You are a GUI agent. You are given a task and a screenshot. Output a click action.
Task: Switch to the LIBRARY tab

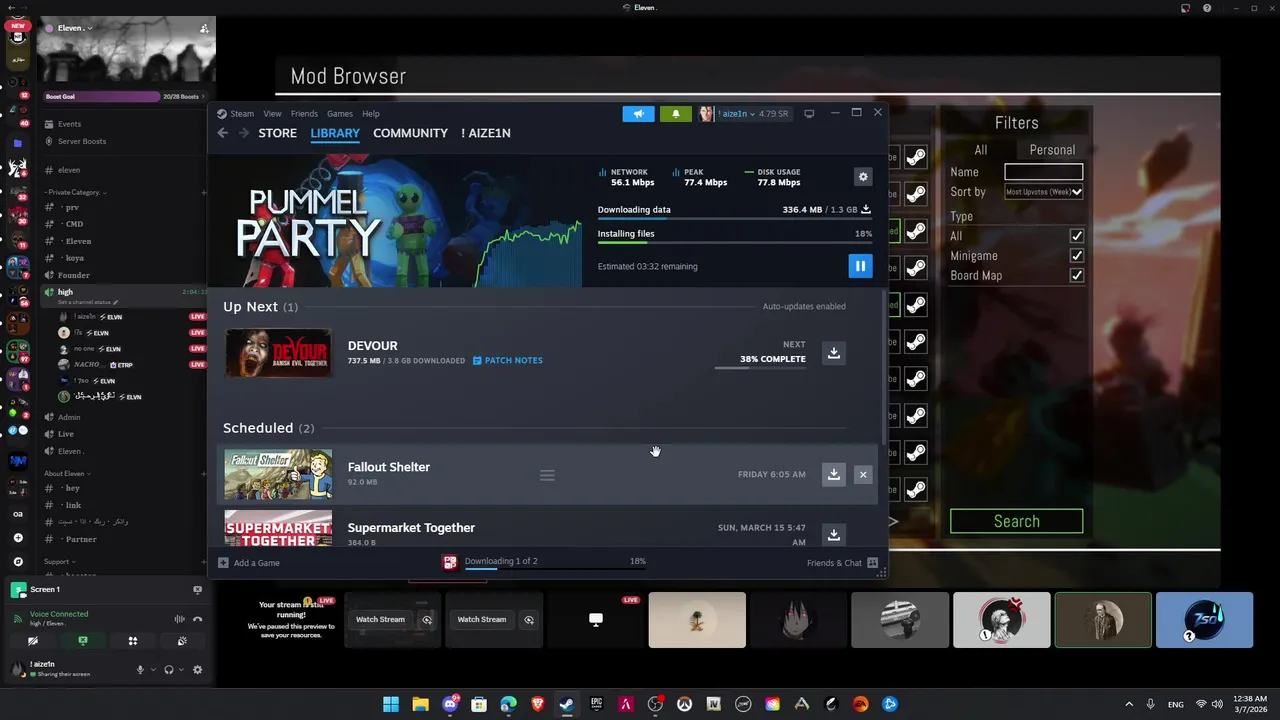(x=335, y=133)
